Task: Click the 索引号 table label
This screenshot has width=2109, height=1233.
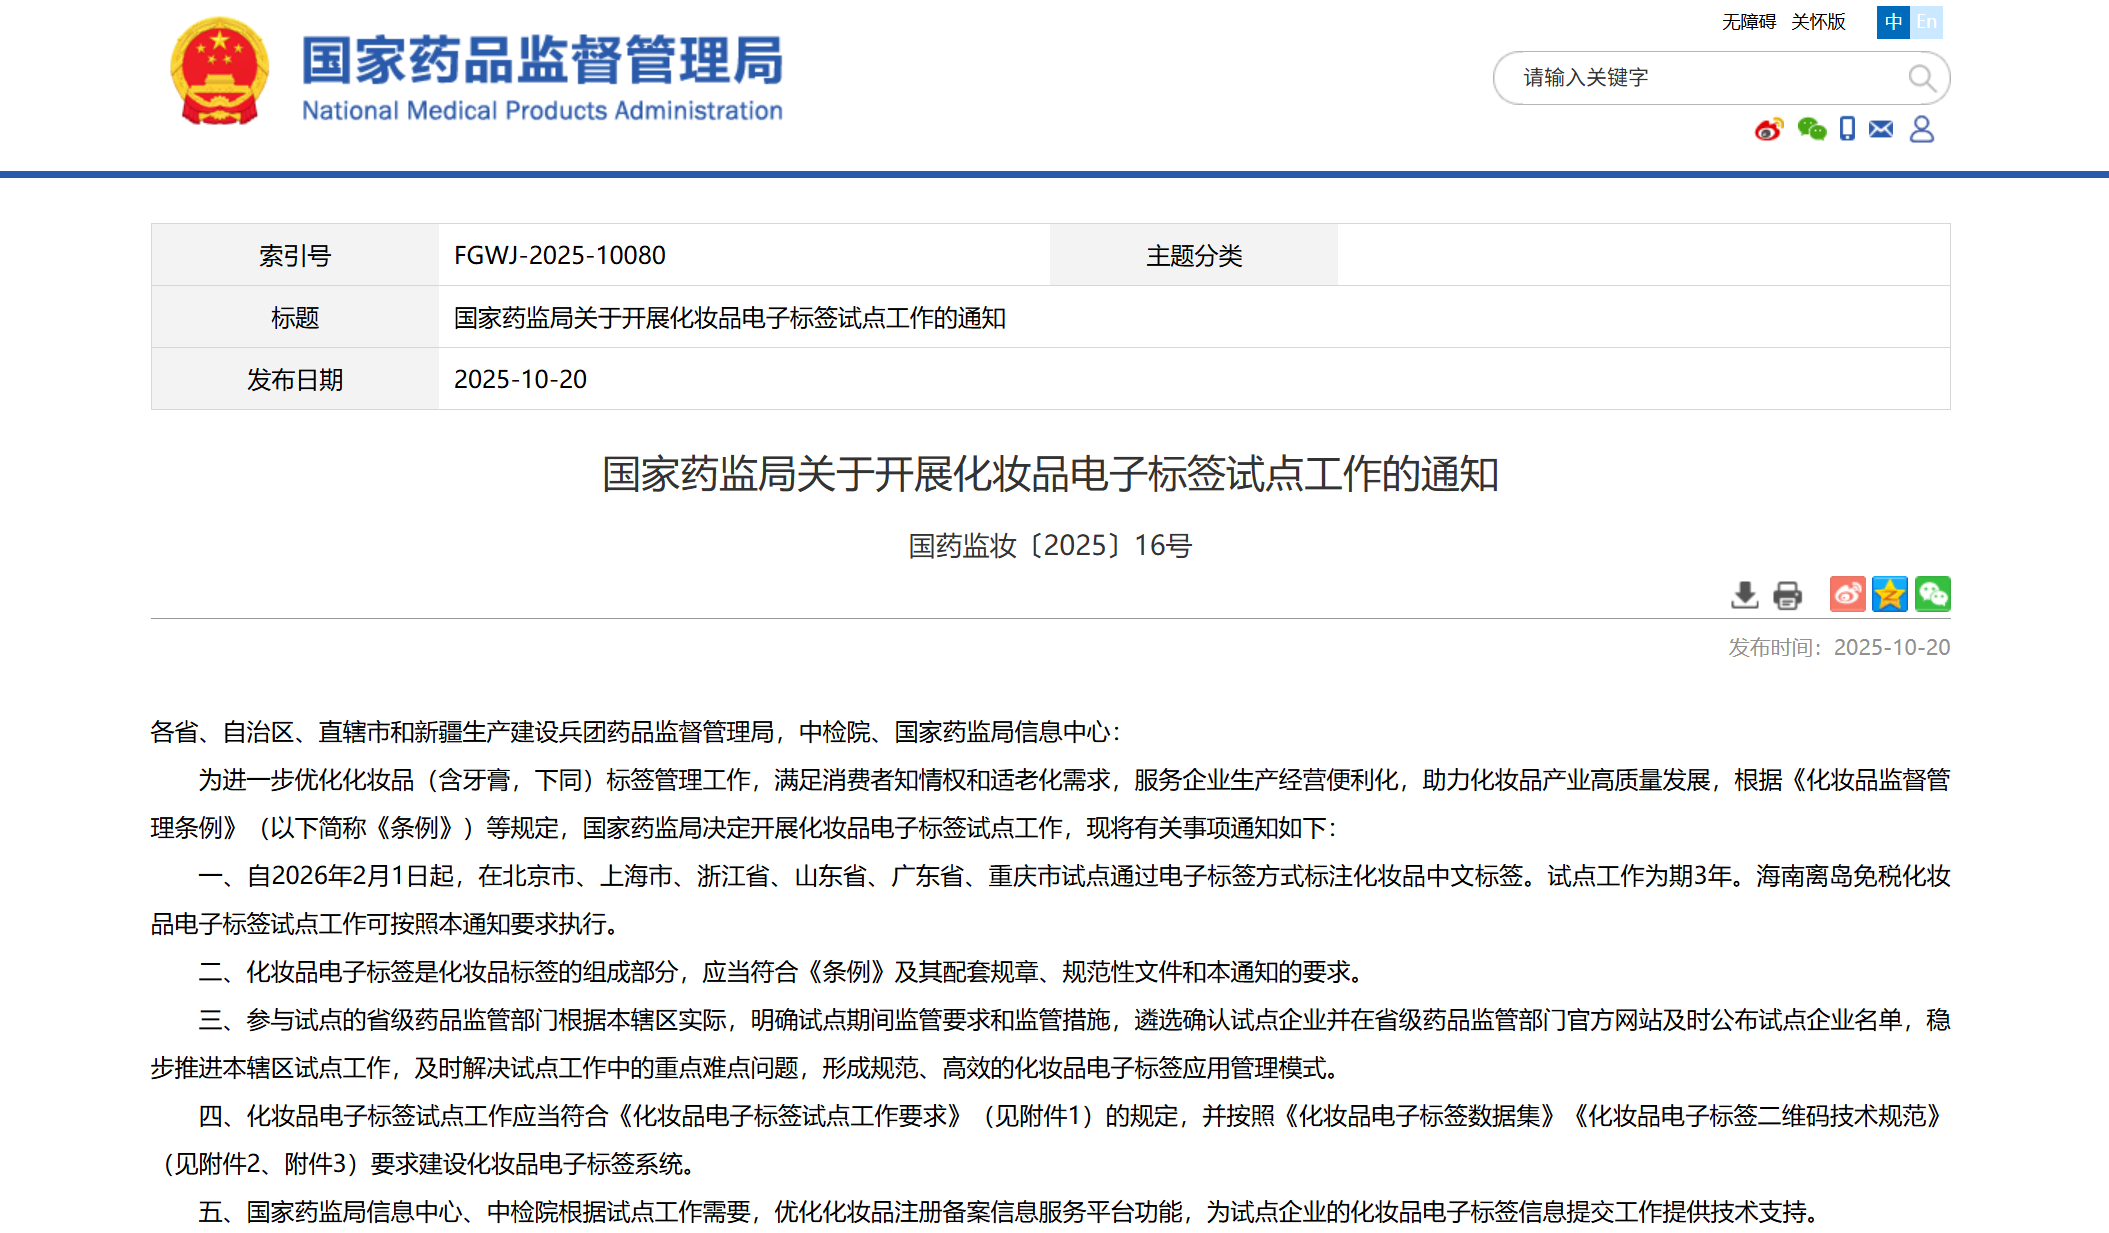Action: [295, 255]
